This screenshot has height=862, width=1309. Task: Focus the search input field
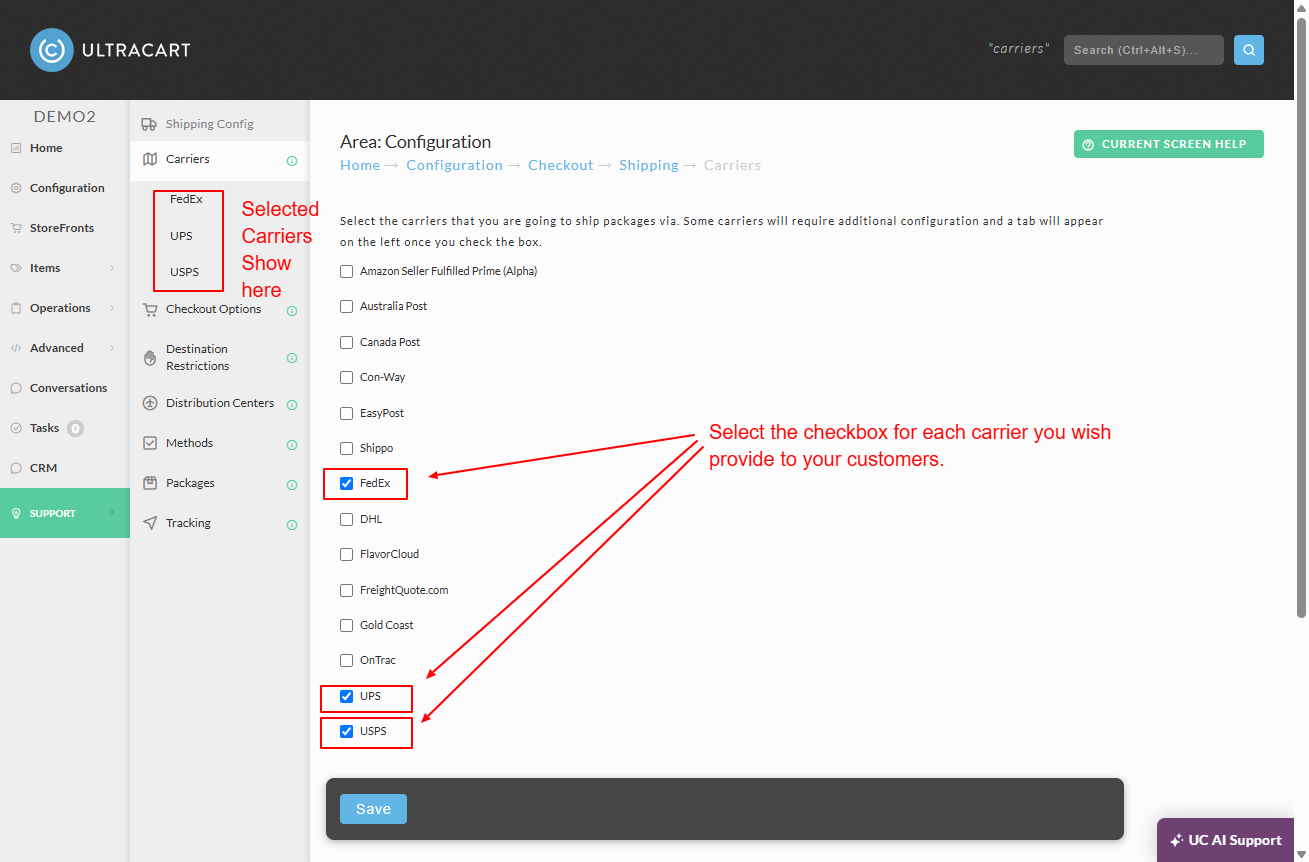pos(1144,50)
